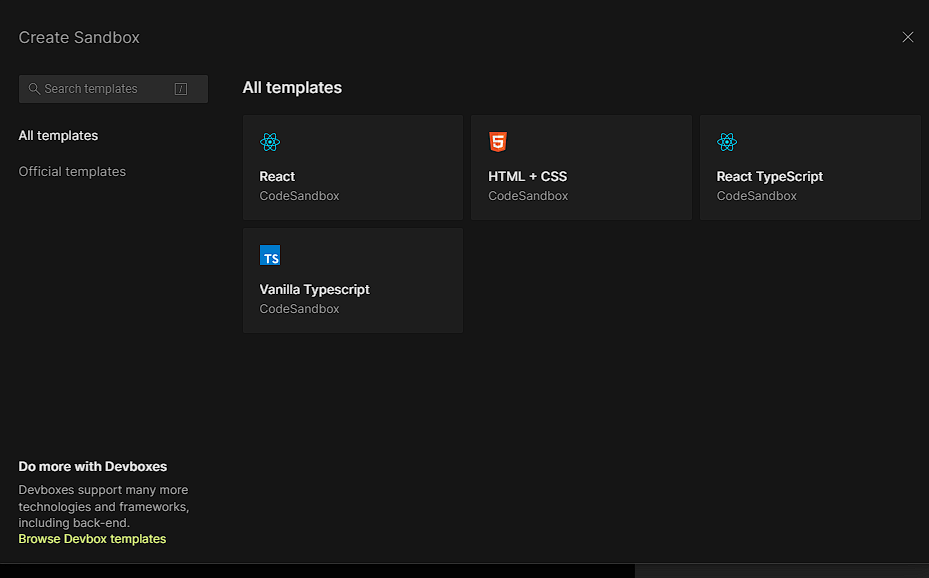Click the Create Sandbox title
Screen dimensions: 929x578
tap(78, 37)
